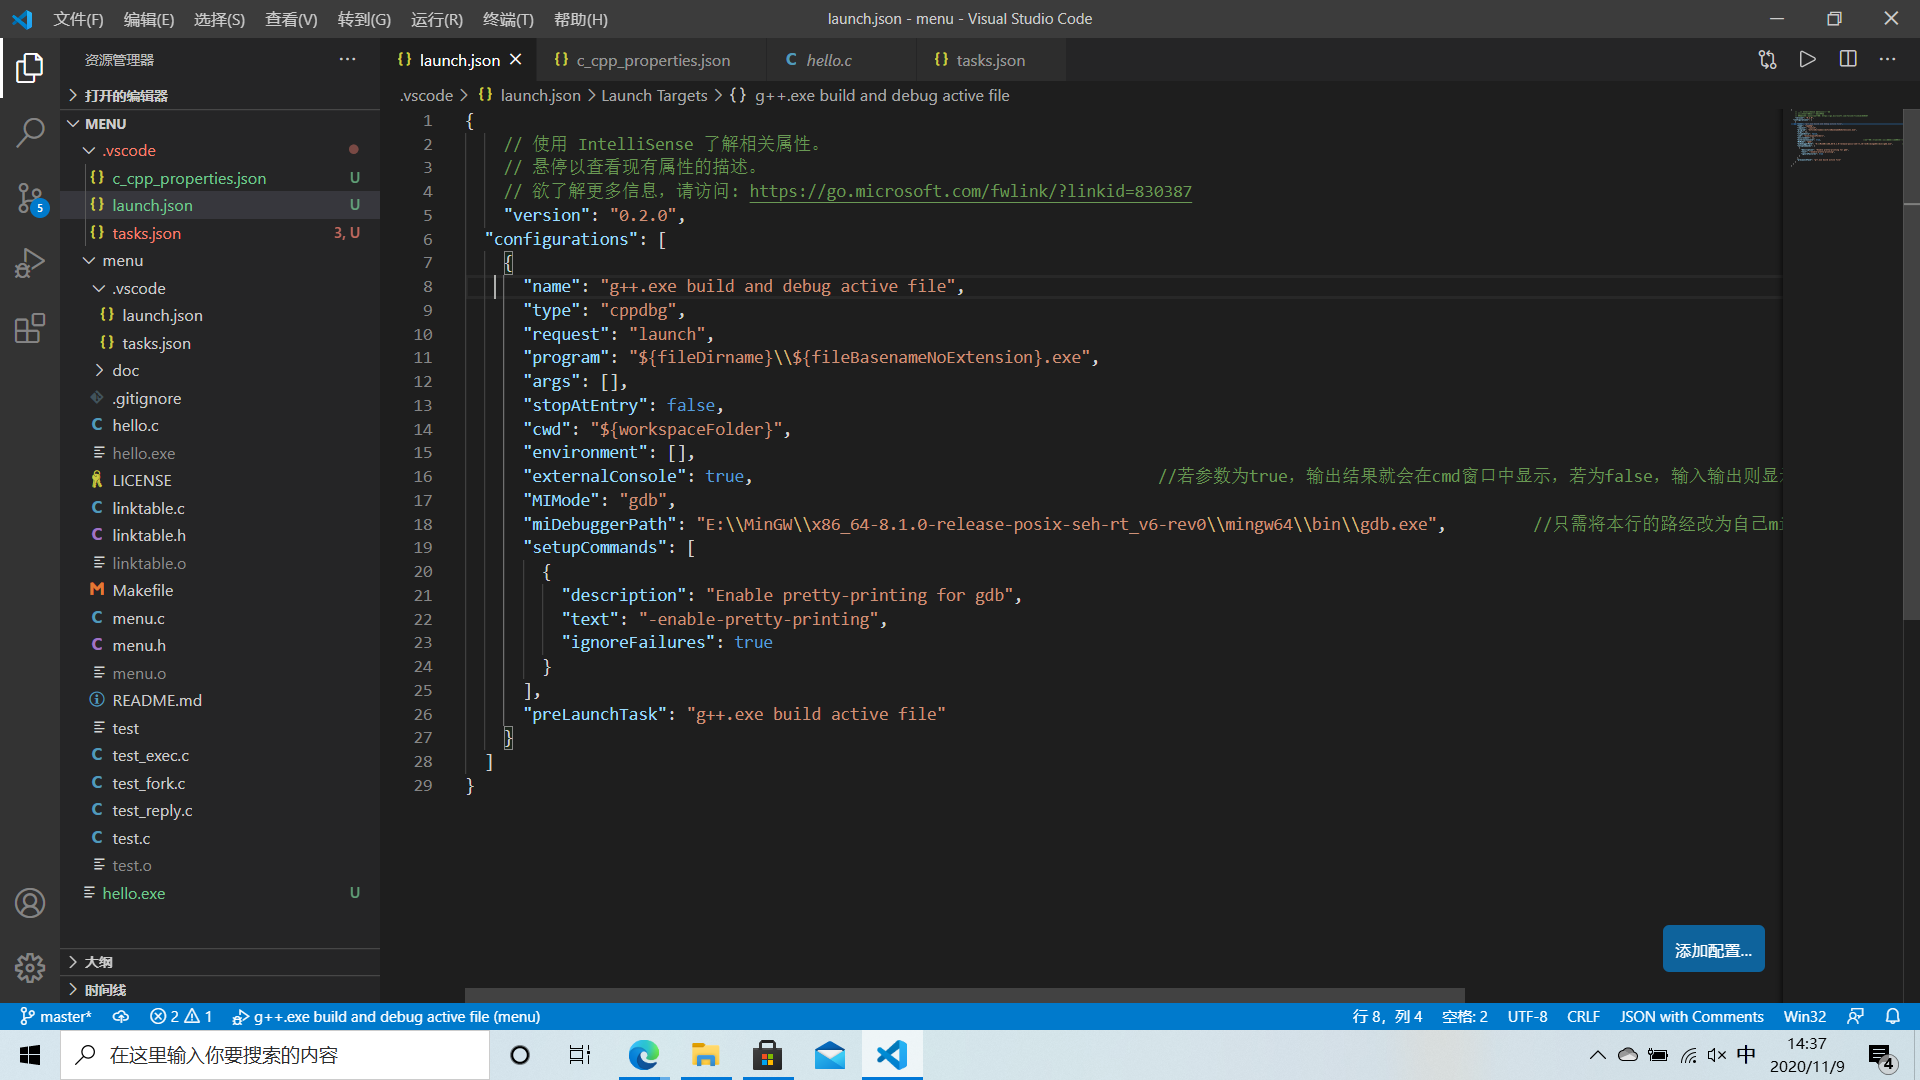The height and width of the screenshot is (1080, 1920).
Task: Switch to the tasks.json tab
Action: click(x=989, y=60)
